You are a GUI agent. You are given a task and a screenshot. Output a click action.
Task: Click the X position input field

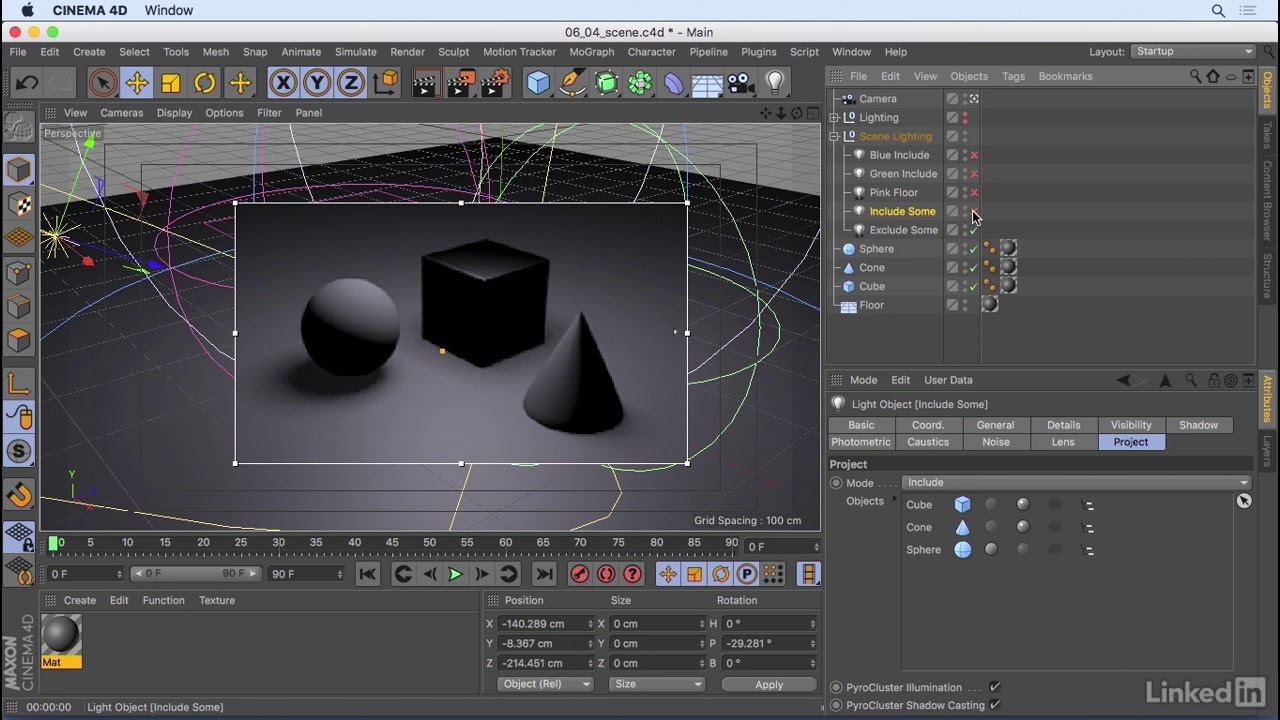[547, 623]
